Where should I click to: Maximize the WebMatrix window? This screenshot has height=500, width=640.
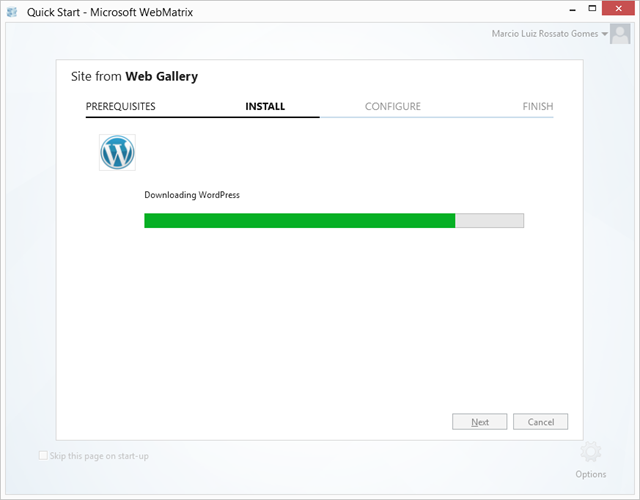[x=592, y=9]
